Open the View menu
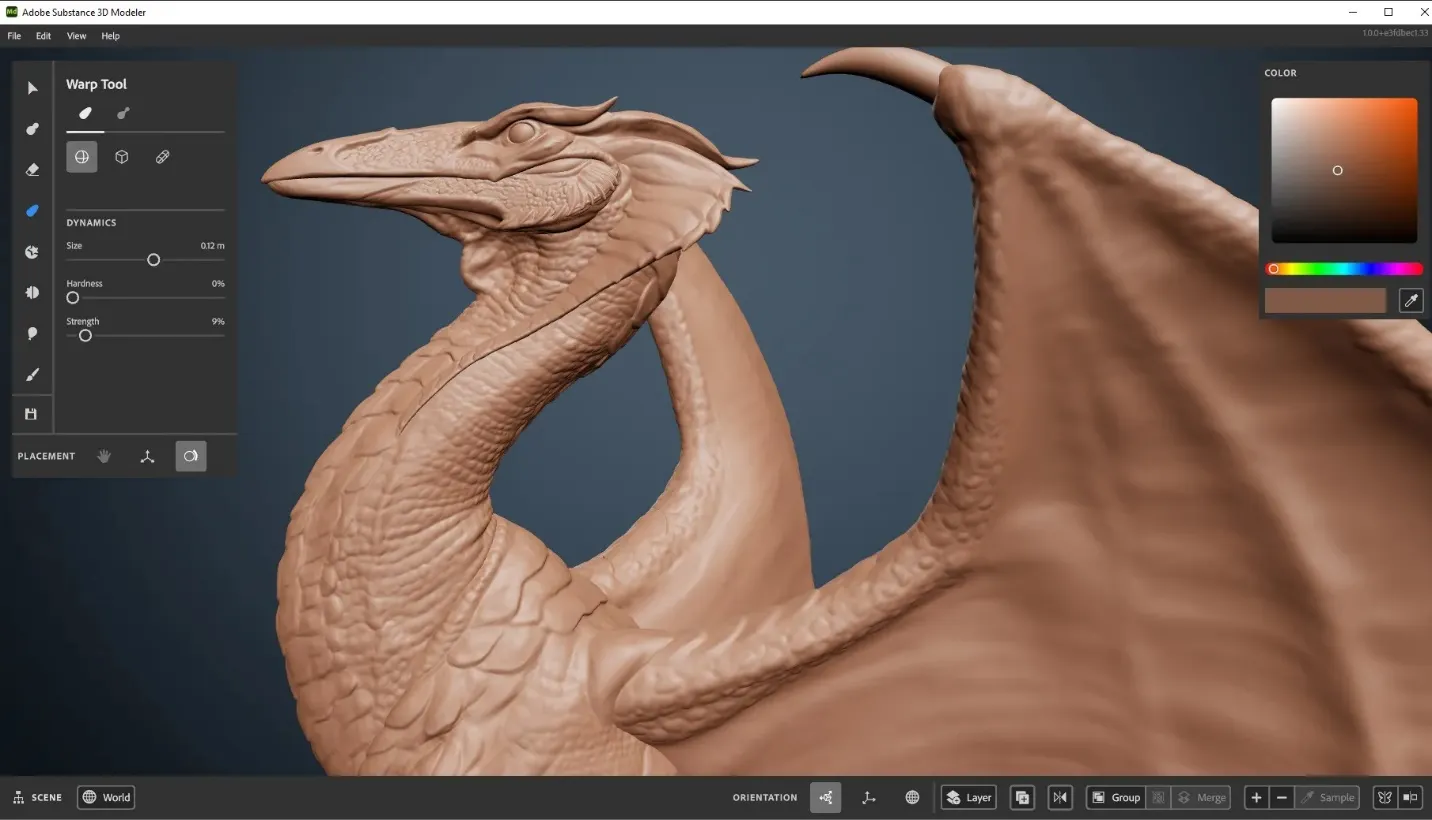 [76, 35]
